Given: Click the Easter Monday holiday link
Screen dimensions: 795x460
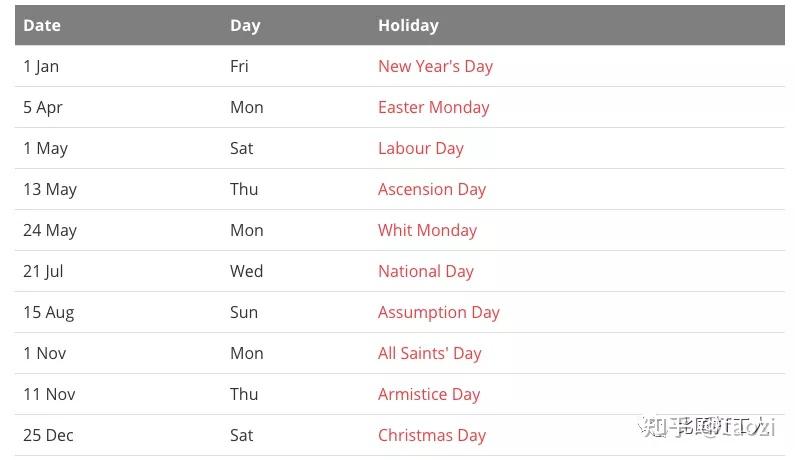Looking at the screenshot, I should [433, 107].
